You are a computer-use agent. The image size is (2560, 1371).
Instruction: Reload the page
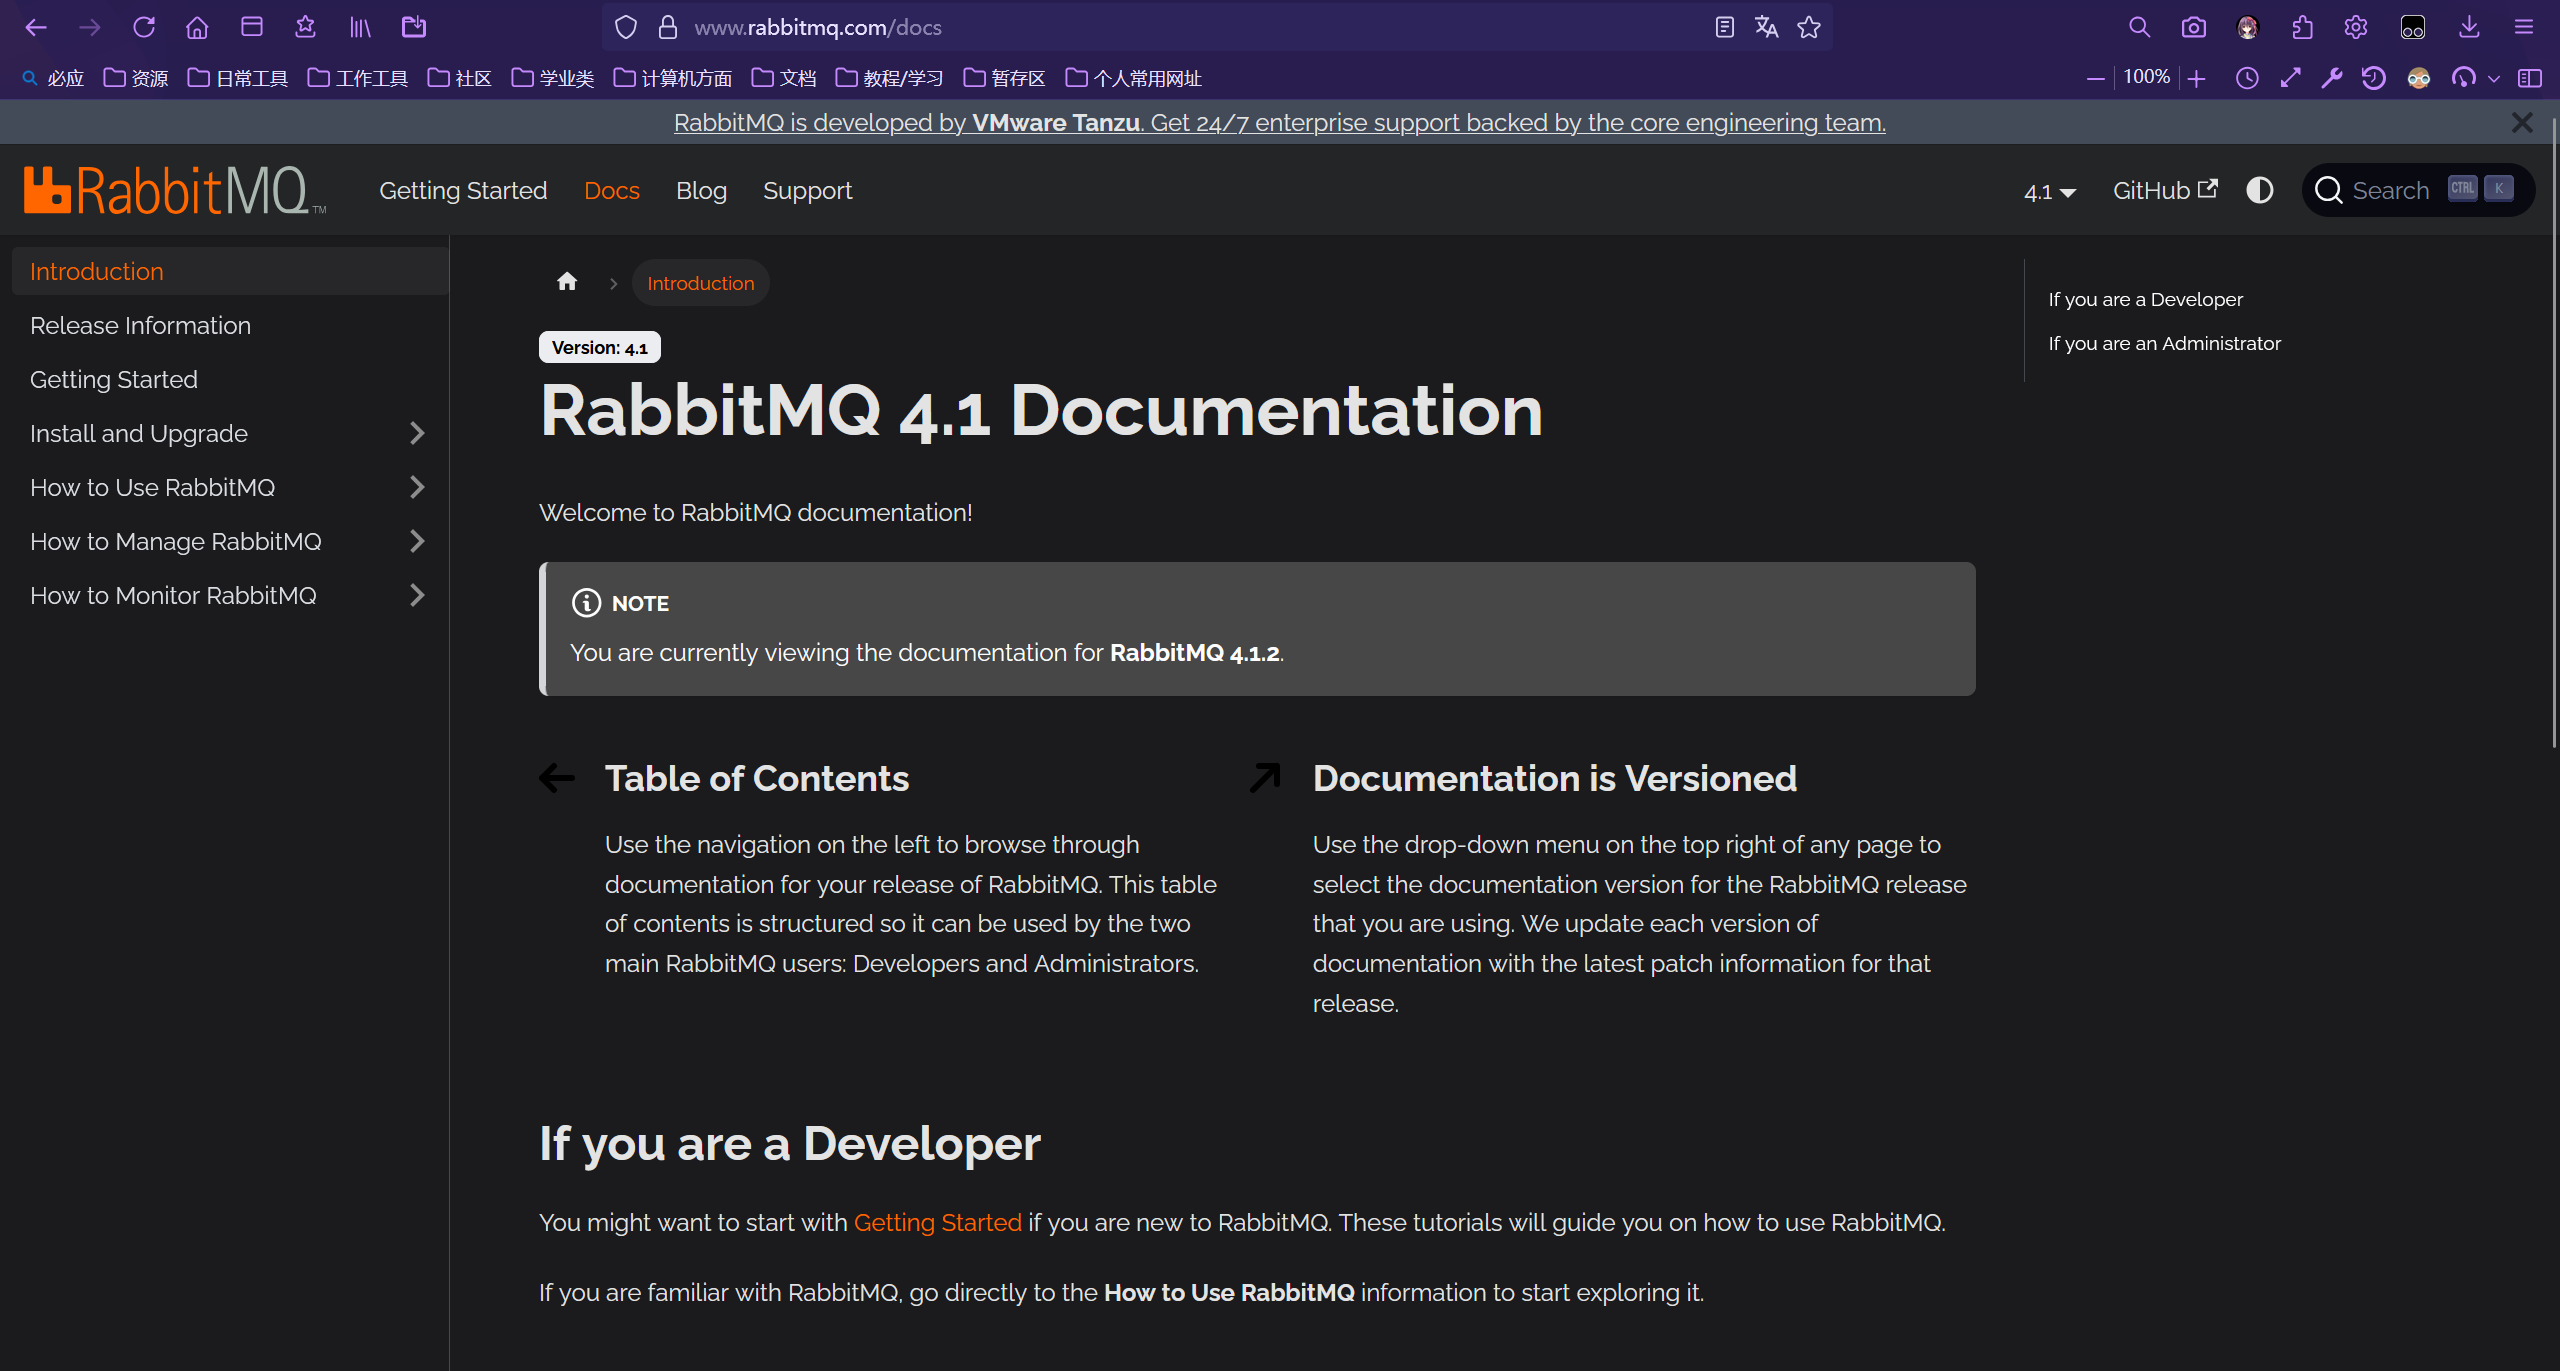point(144,27)
